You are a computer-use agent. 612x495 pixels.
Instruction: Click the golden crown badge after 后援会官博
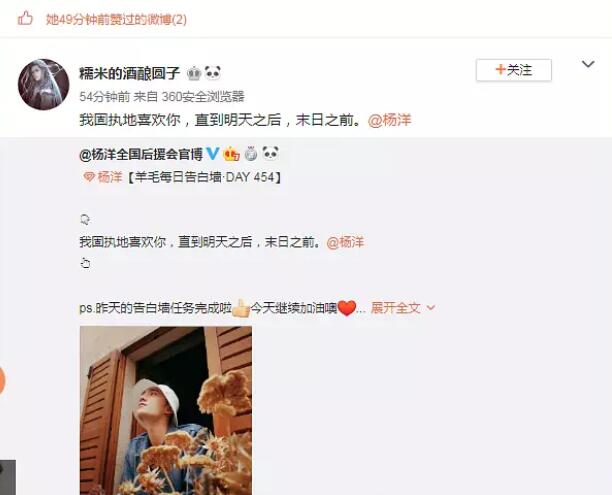231,154
